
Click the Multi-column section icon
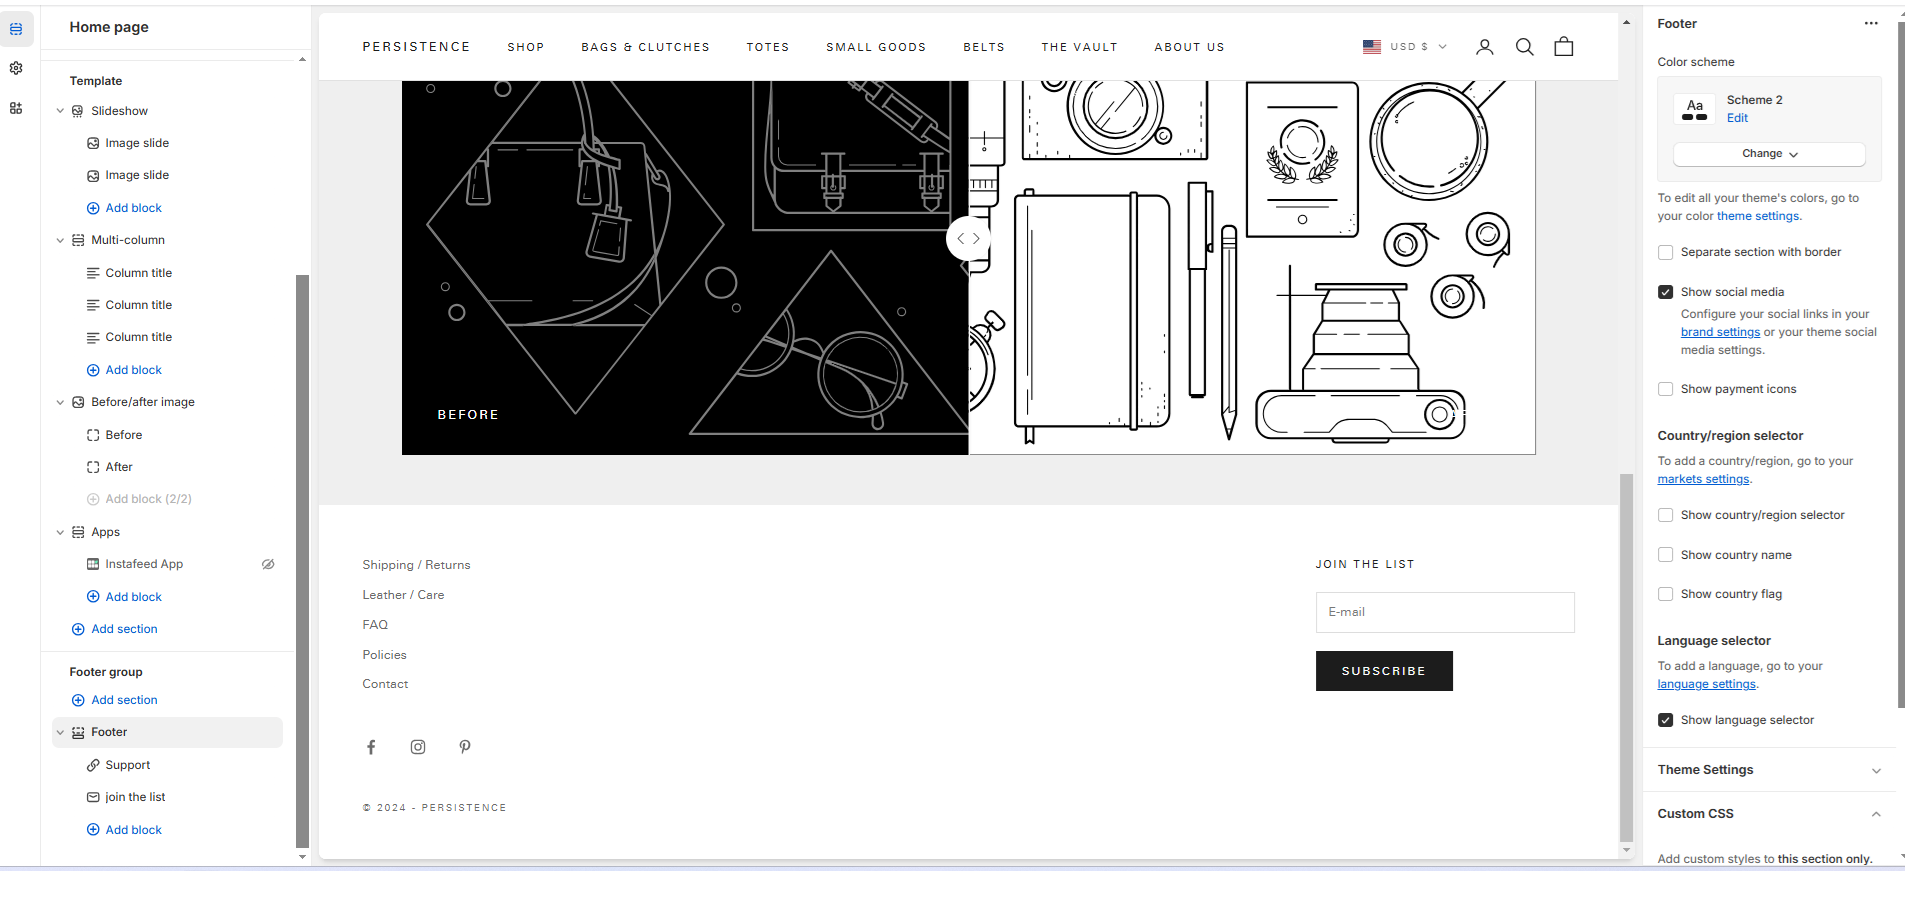point(78,240)
